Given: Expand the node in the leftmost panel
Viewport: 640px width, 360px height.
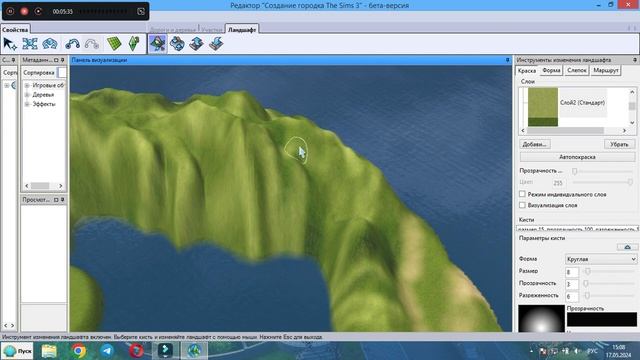Looking at the screenshot, I should 7,85.
